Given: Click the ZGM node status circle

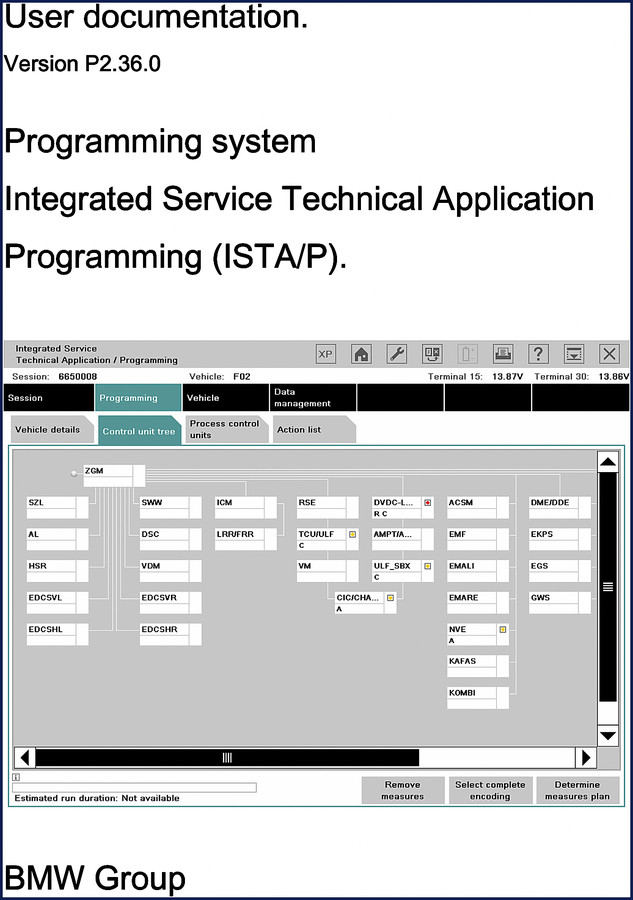Looking at the screenshot, I should click(74, 474).
